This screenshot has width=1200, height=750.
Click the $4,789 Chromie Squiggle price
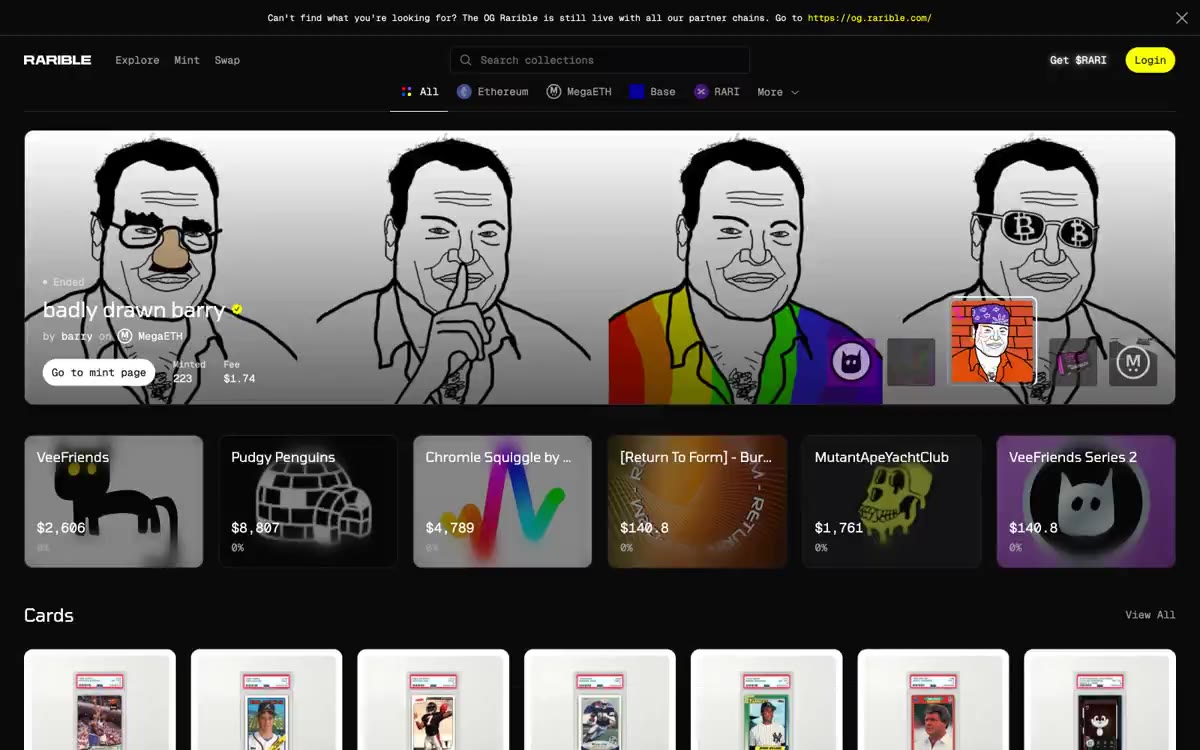[450, 528]
